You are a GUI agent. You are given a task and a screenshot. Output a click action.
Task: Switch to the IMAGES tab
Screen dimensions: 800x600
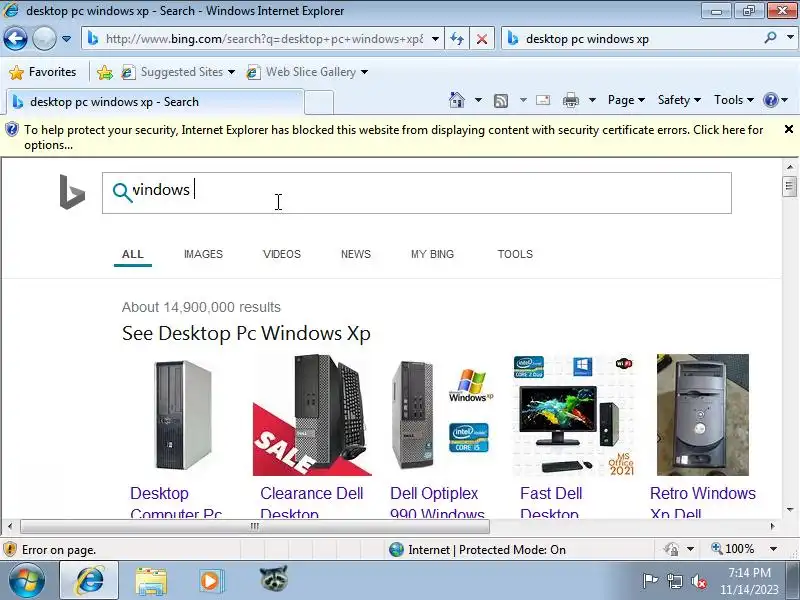coord(203,254)
